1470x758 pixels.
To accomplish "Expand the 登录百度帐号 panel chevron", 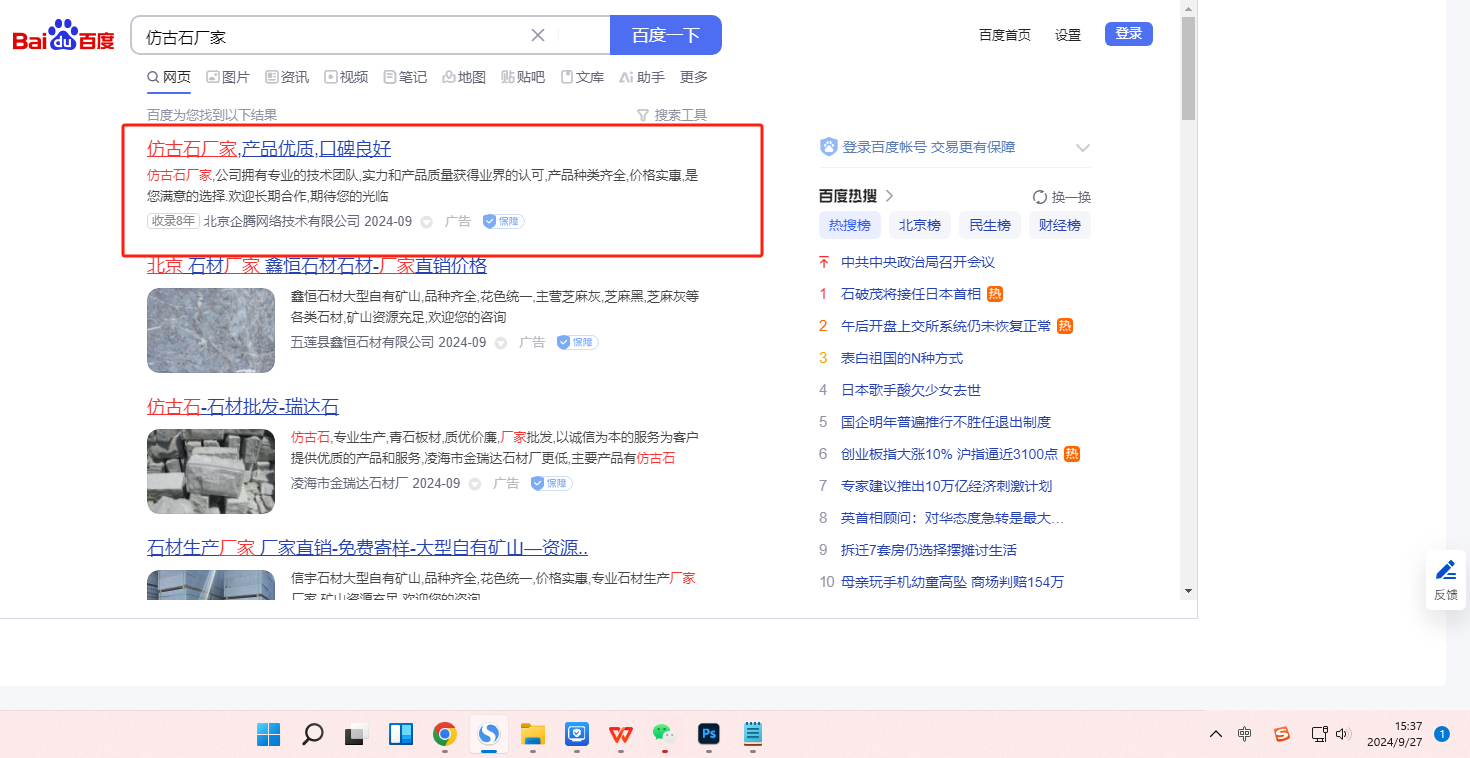I will 1082,148.
